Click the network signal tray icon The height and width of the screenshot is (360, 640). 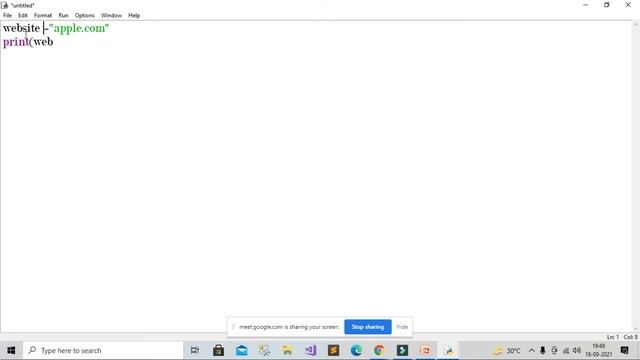coord(566,350)
